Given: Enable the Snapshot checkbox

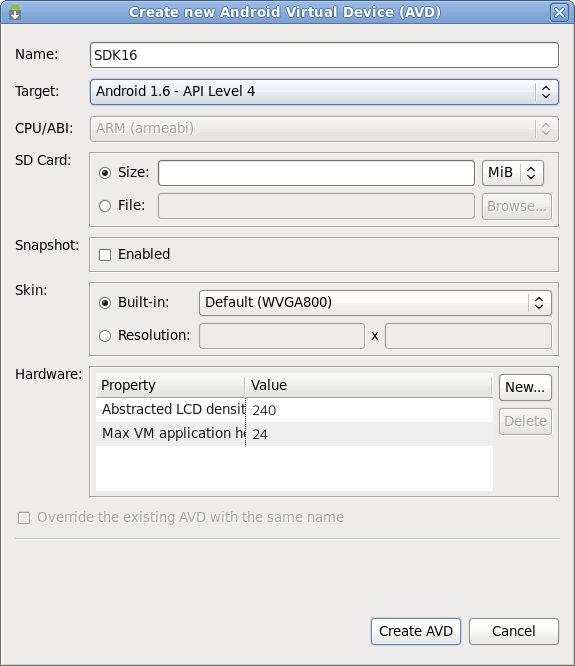Looking at the screenshot, I should point(105,255).
